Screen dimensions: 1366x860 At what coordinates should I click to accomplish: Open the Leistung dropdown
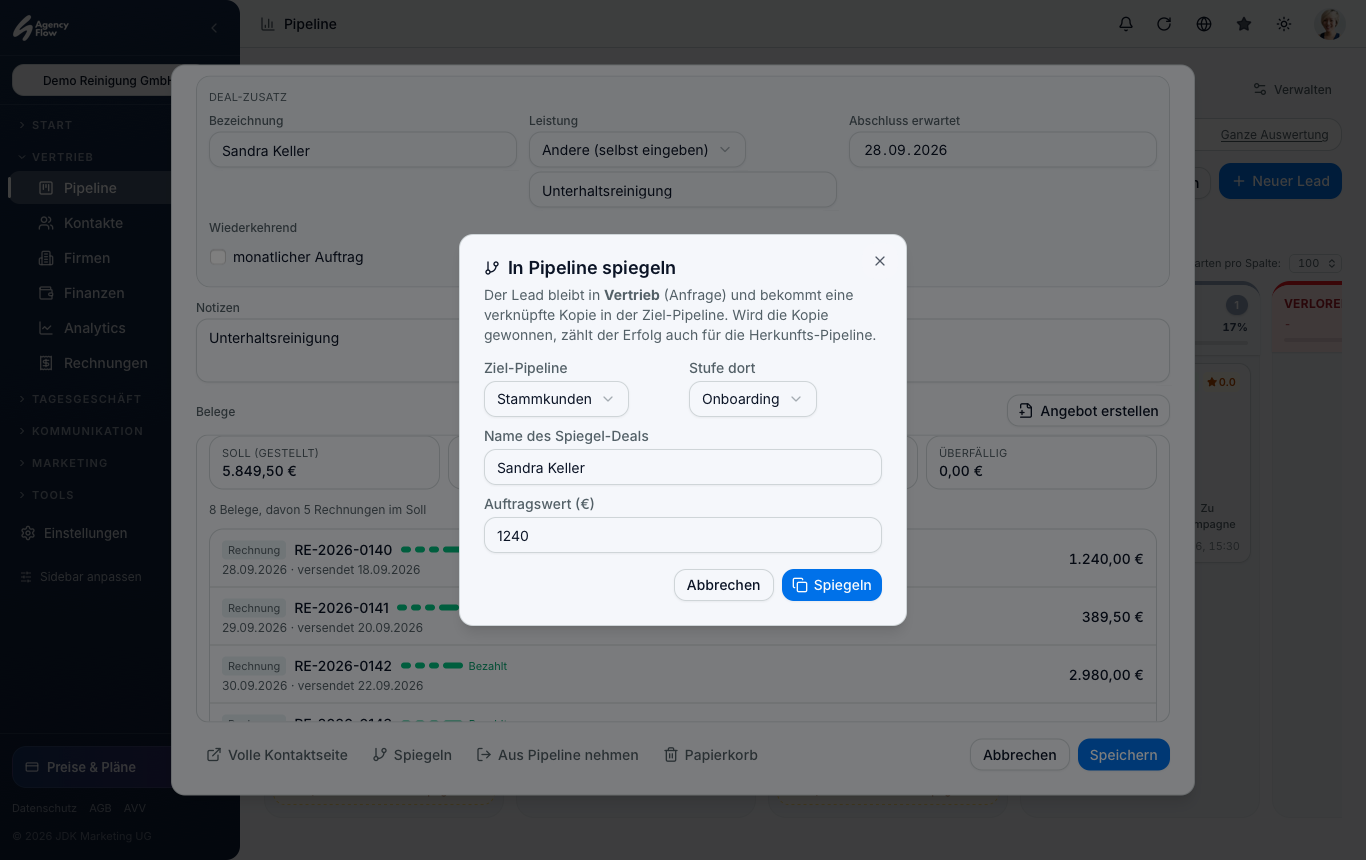click(x=637, y=150)
